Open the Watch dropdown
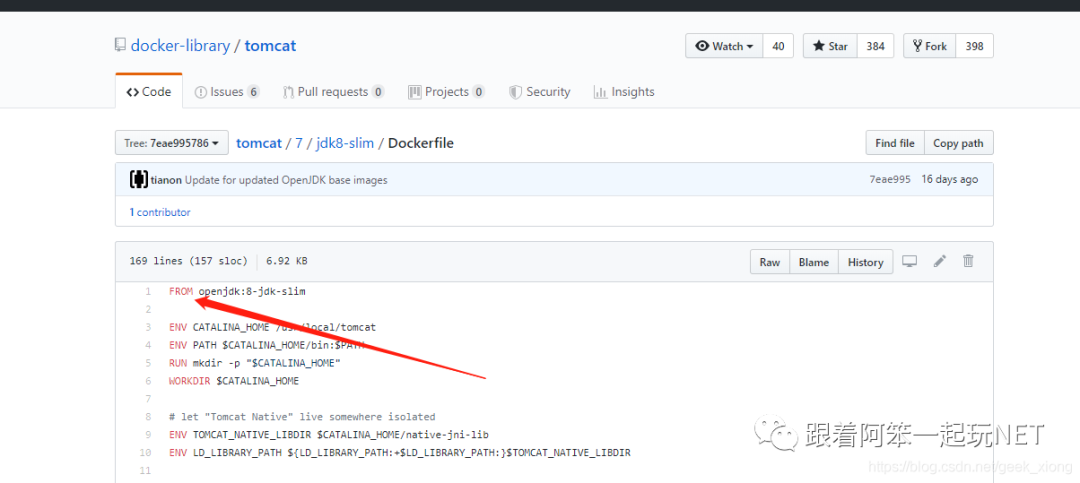Viewport: 1080px width, 483px height. tap(724, 46)
